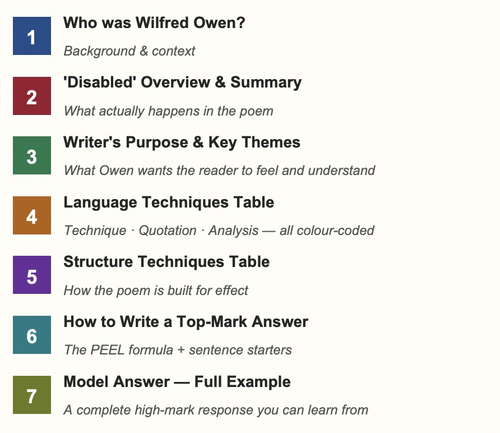500x433 pixels.
Task: Go to Writer's Purpose & Key Themes
Action: click(x=182, y=143)
